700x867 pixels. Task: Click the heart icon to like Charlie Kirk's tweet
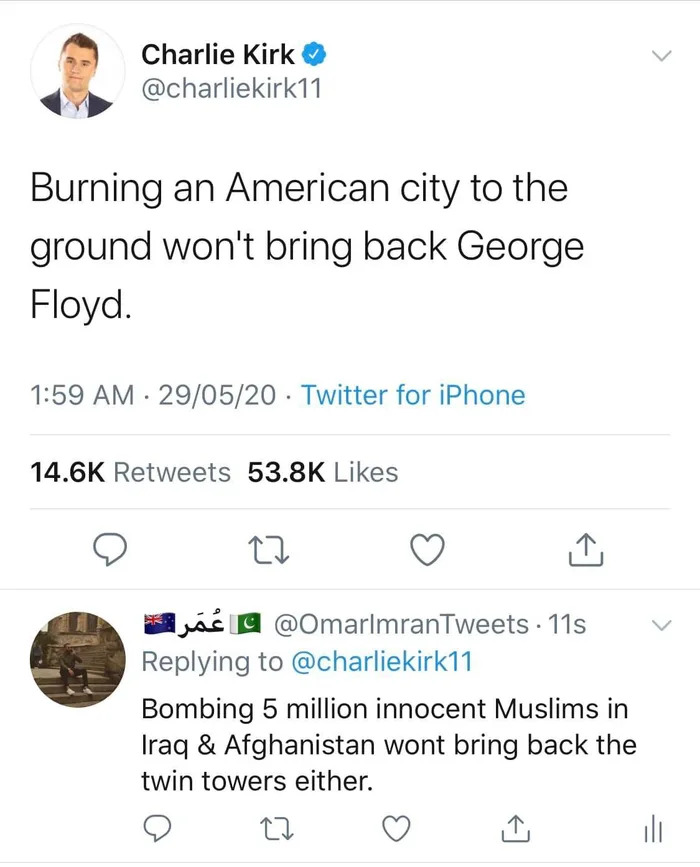click(x=427, y=548)
